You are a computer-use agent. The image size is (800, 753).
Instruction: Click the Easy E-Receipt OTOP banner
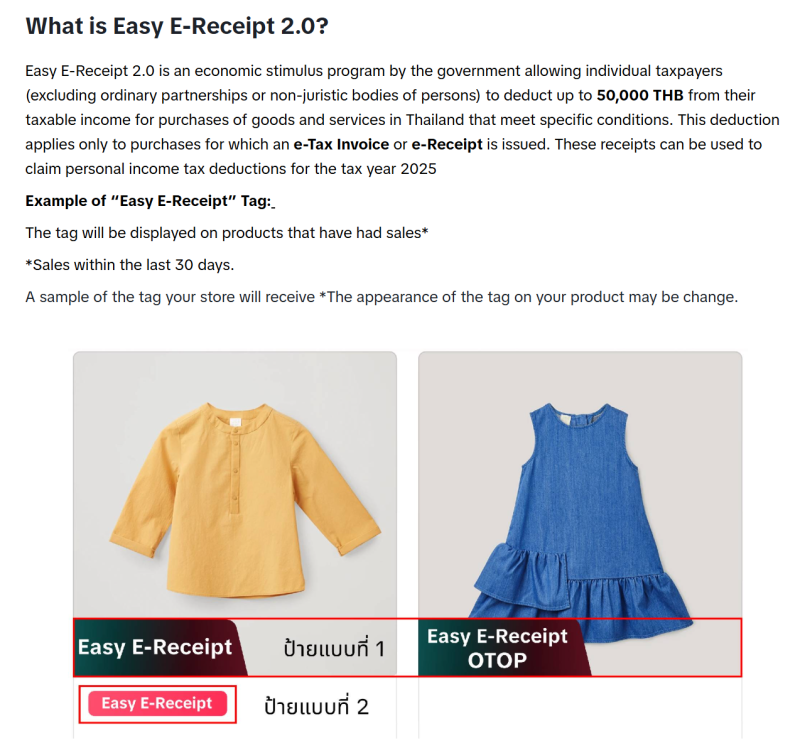point(504,647)
